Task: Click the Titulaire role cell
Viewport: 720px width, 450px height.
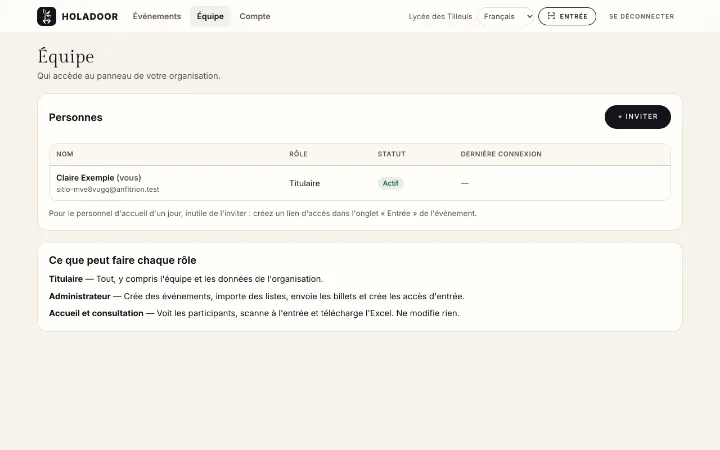Action: coord(304,183)
